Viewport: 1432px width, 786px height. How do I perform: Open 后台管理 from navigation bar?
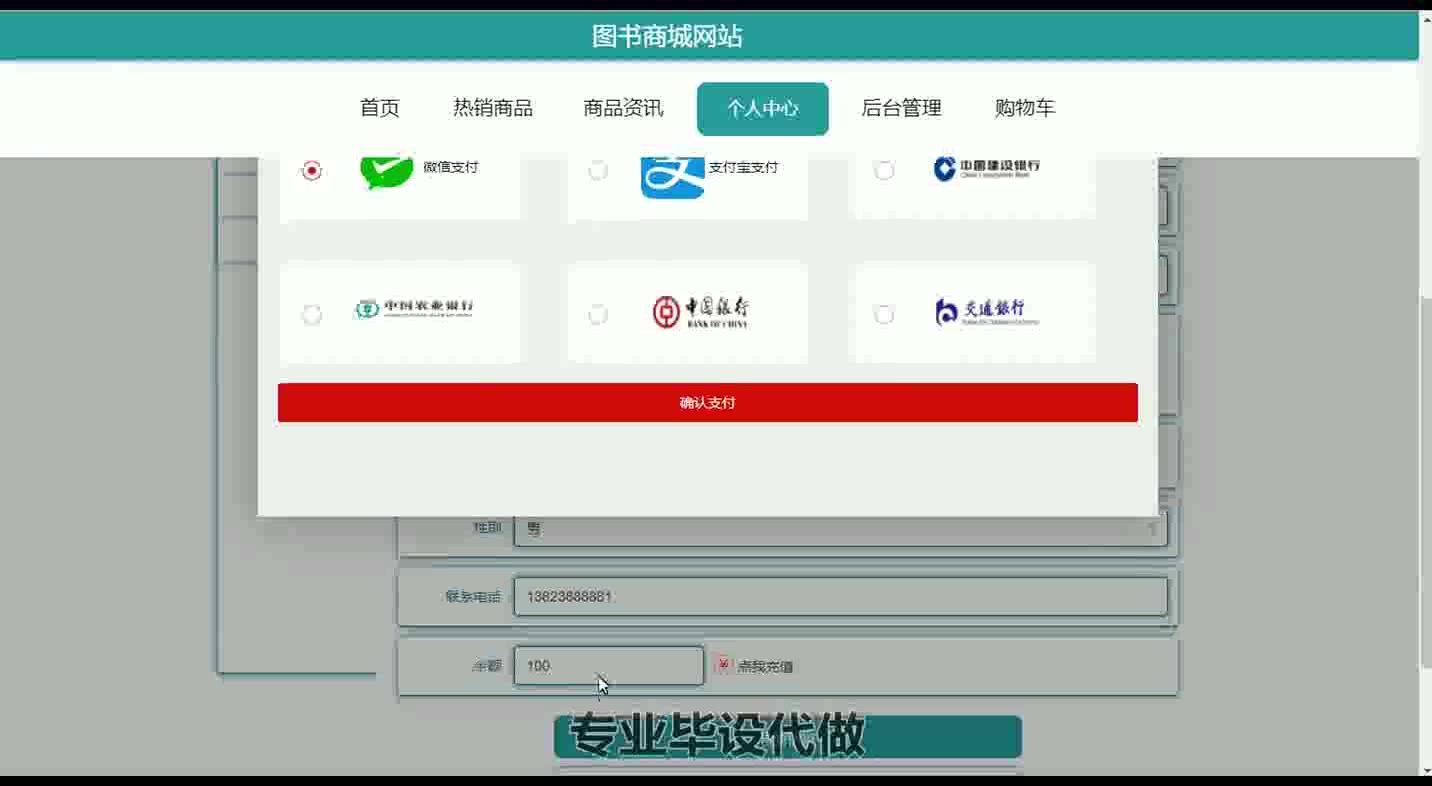(x=902, y=108)
